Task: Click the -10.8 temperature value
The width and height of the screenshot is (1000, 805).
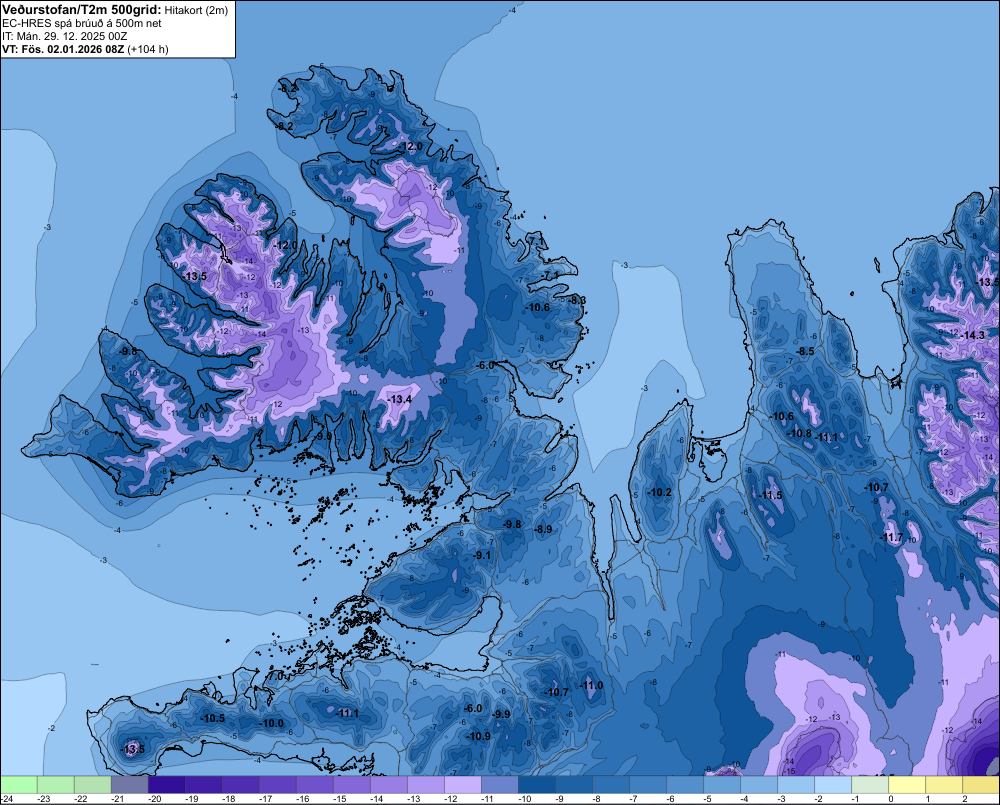Action: tap(800, 434)
